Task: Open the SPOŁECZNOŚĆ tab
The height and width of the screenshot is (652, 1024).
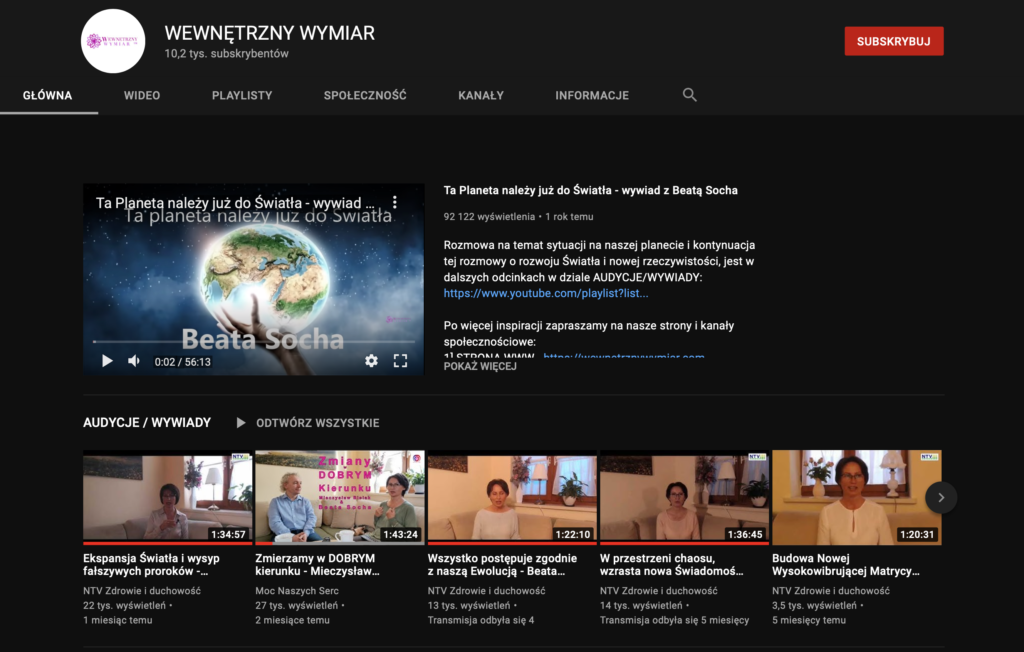Action: coord(365,95)
